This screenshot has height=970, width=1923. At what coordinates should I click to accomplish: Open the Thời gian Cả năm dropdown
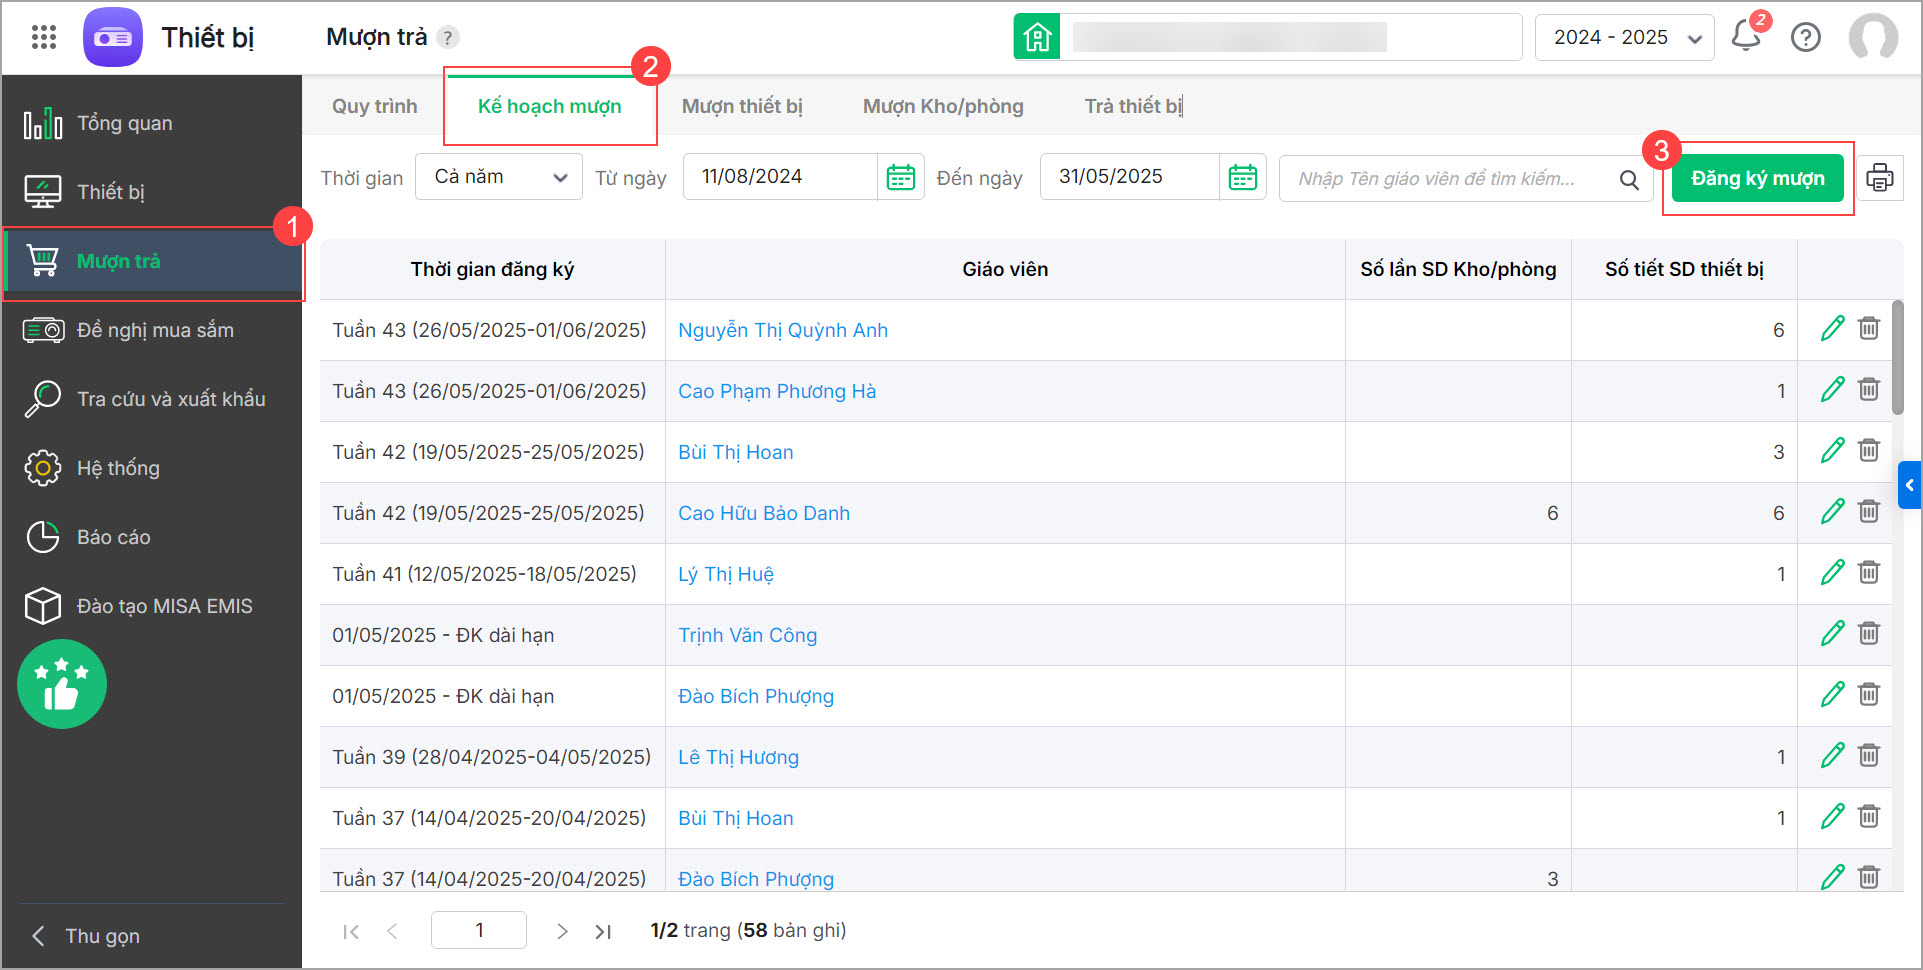point(498,177)
